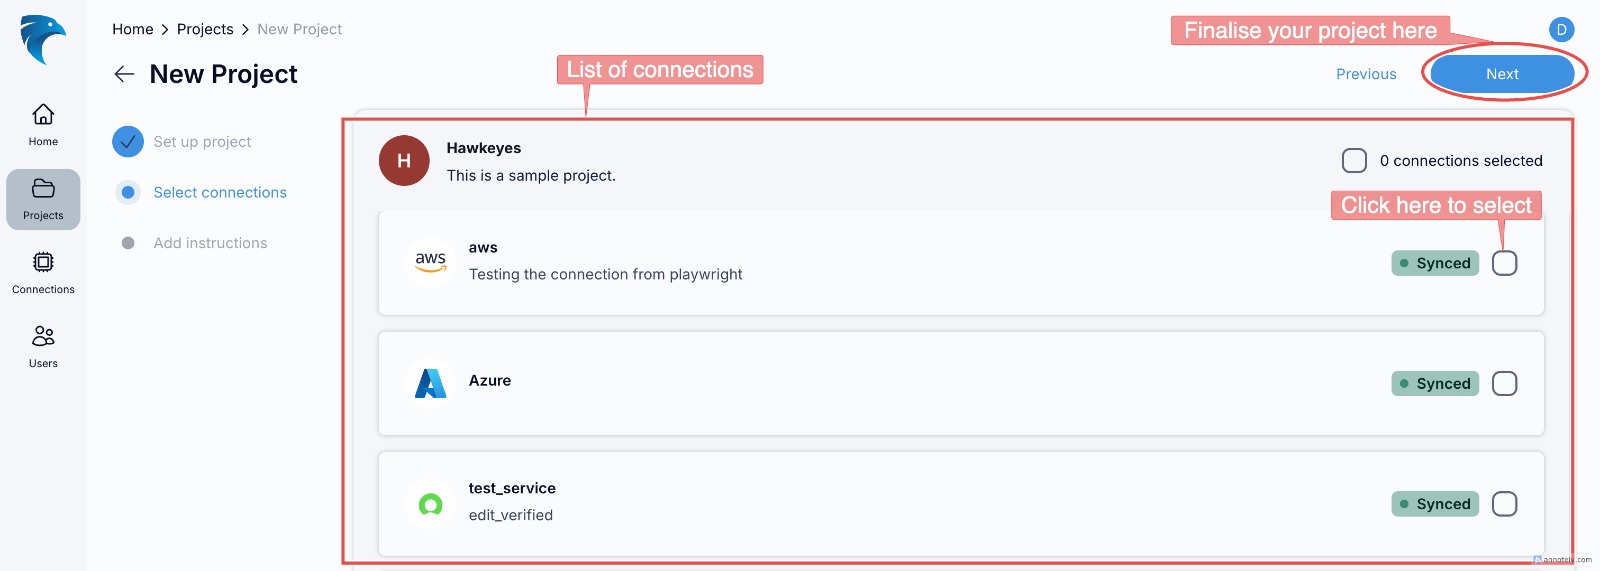The width and height of the screenshot is (1600, 571).
Task: Go to the Set up project step
Action: coord(202,142)
